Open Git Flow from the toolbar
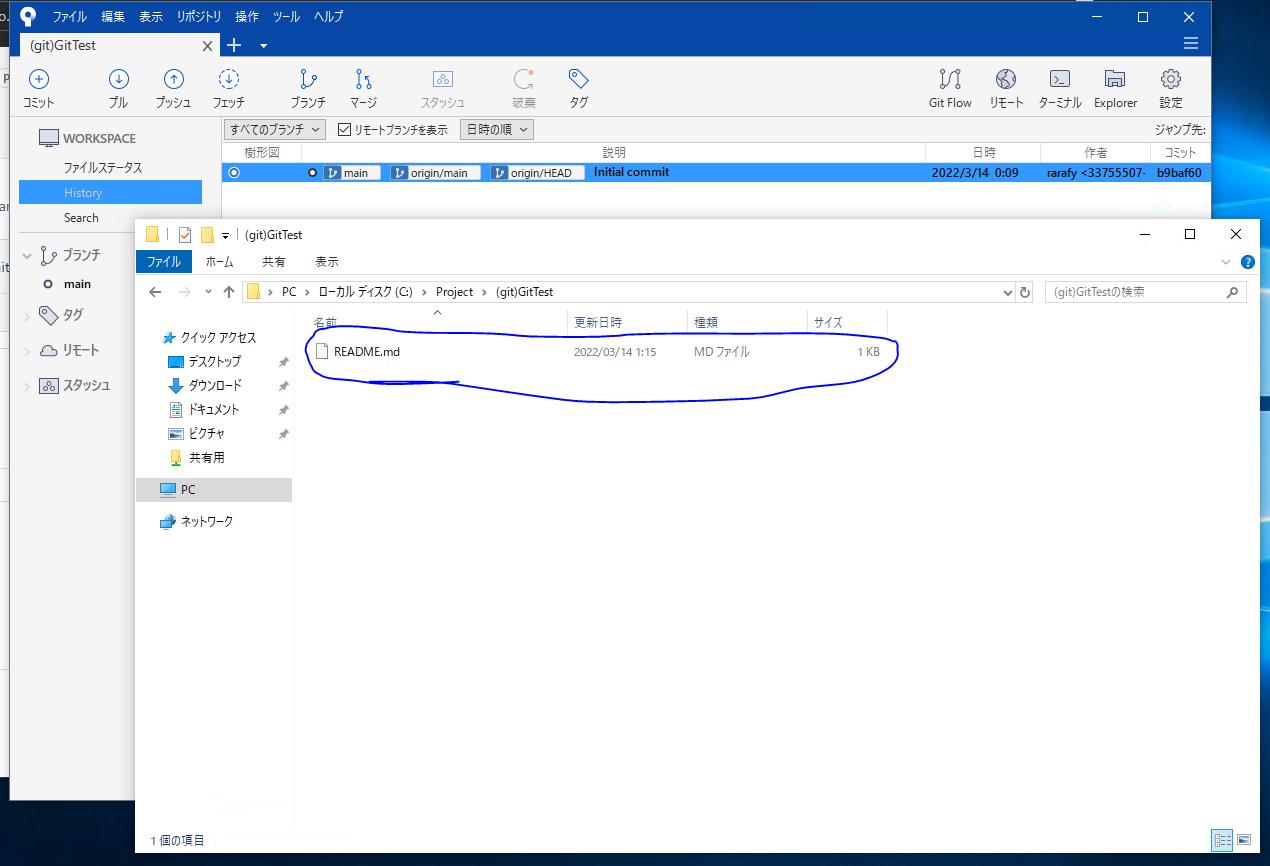The width and height of the screenshot is (1270, 866). click(949, 87)
